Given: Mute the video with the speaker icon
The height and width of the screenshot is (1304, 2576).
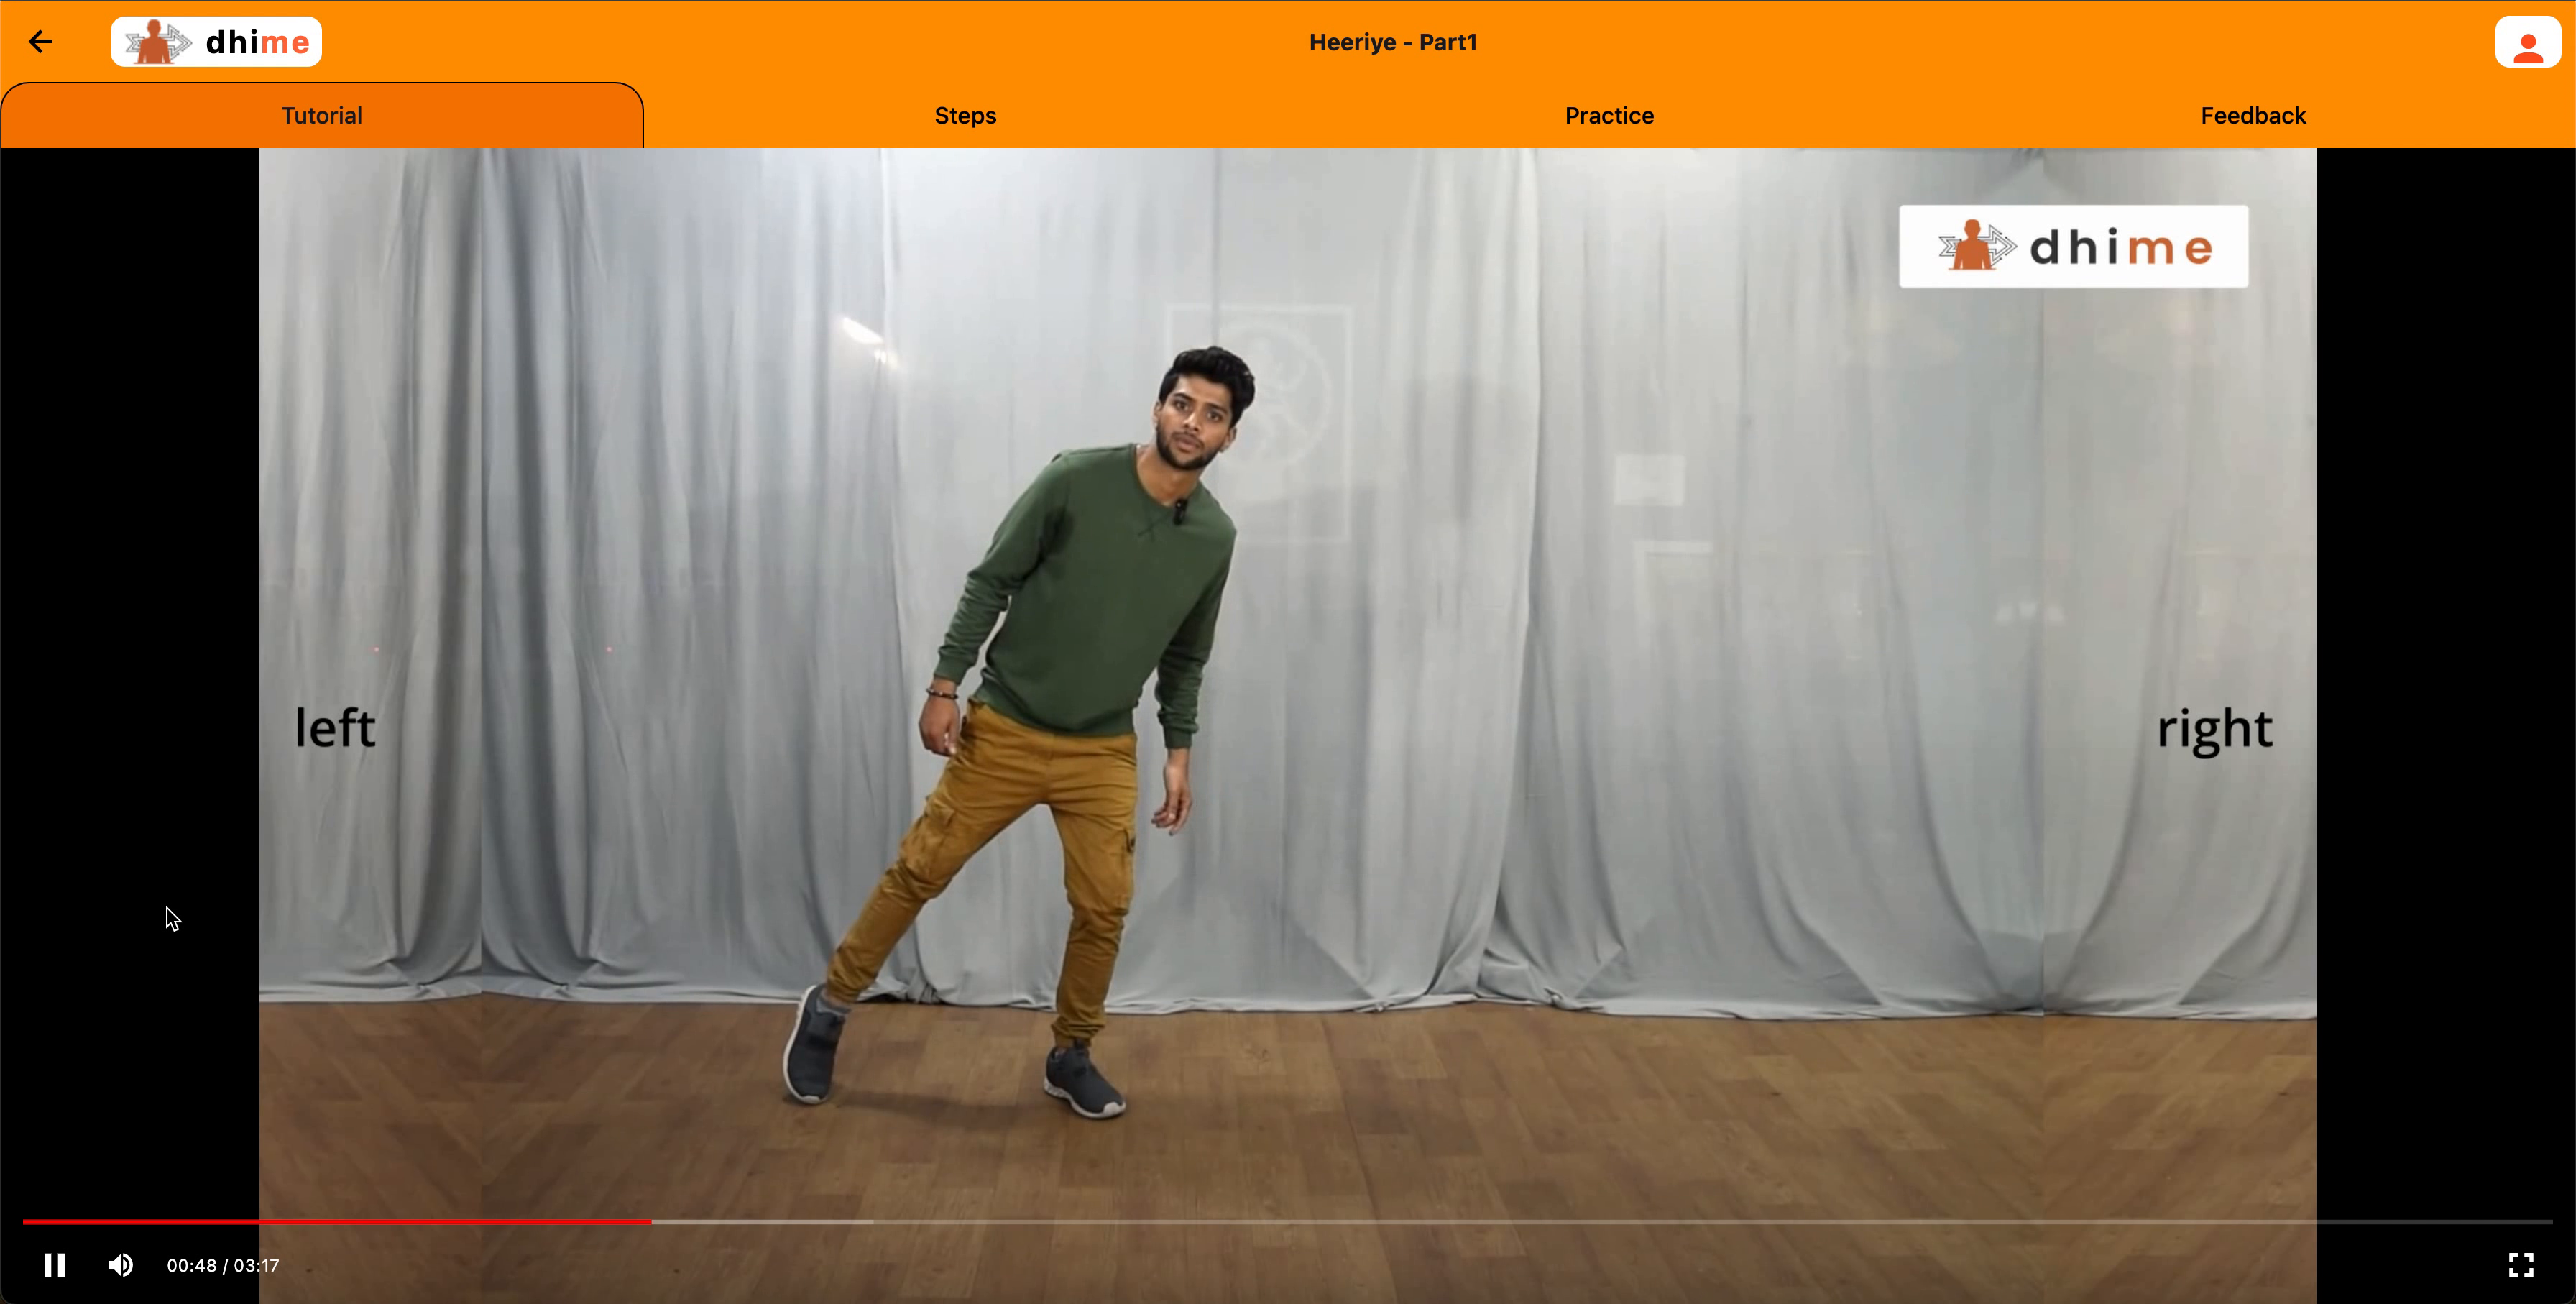Looking at the screenshot, I should [120, 1265].
